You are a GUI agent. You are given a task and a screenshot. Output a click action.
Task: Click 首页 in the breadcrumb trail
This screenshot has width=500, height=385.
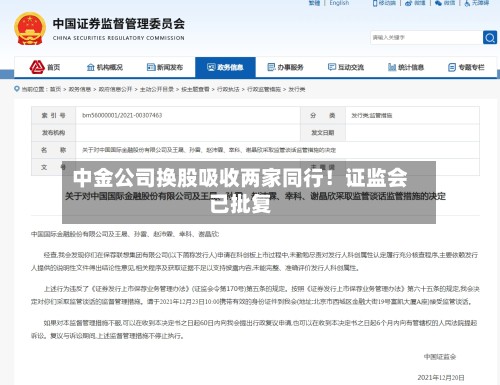[x=55, y=89]
